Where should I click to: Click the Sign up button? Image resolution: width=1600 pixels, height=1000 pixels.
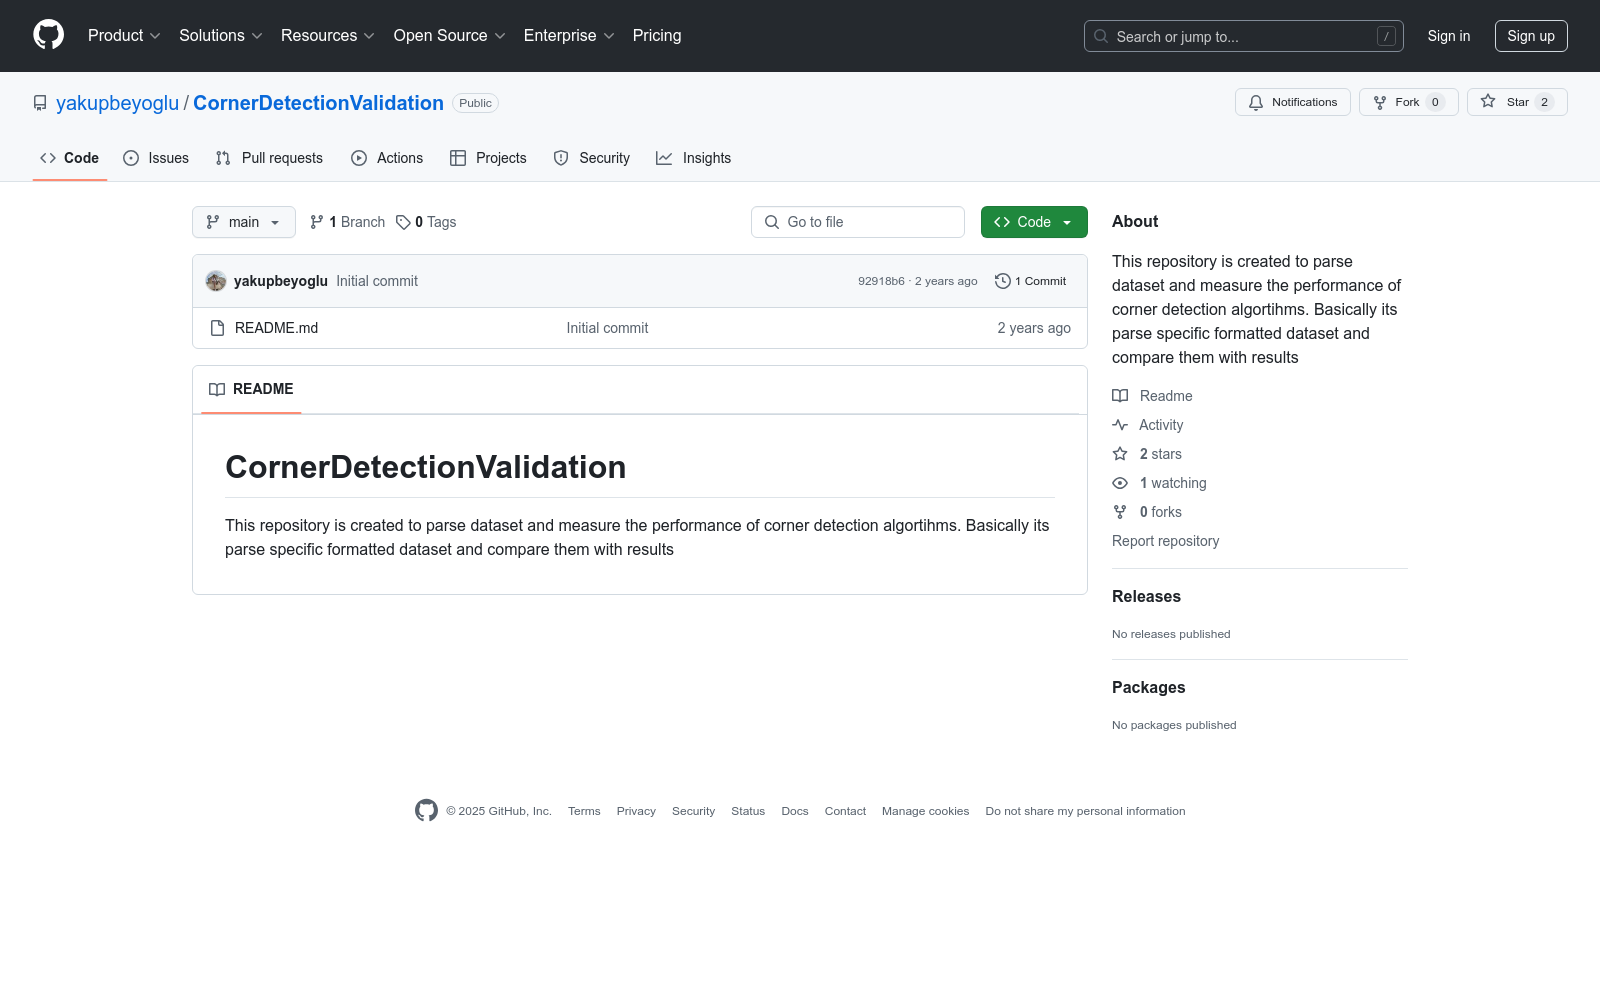1531,36
